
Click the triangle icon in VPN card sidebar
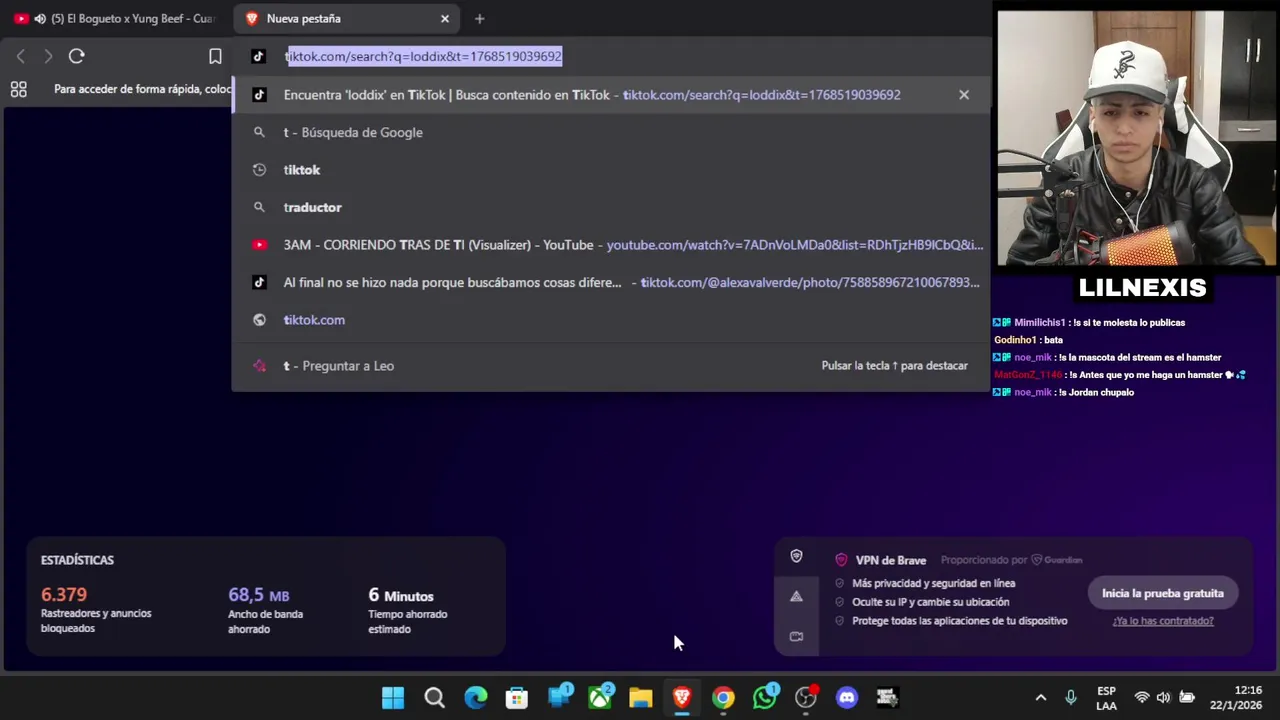click(x=796, y=596)
